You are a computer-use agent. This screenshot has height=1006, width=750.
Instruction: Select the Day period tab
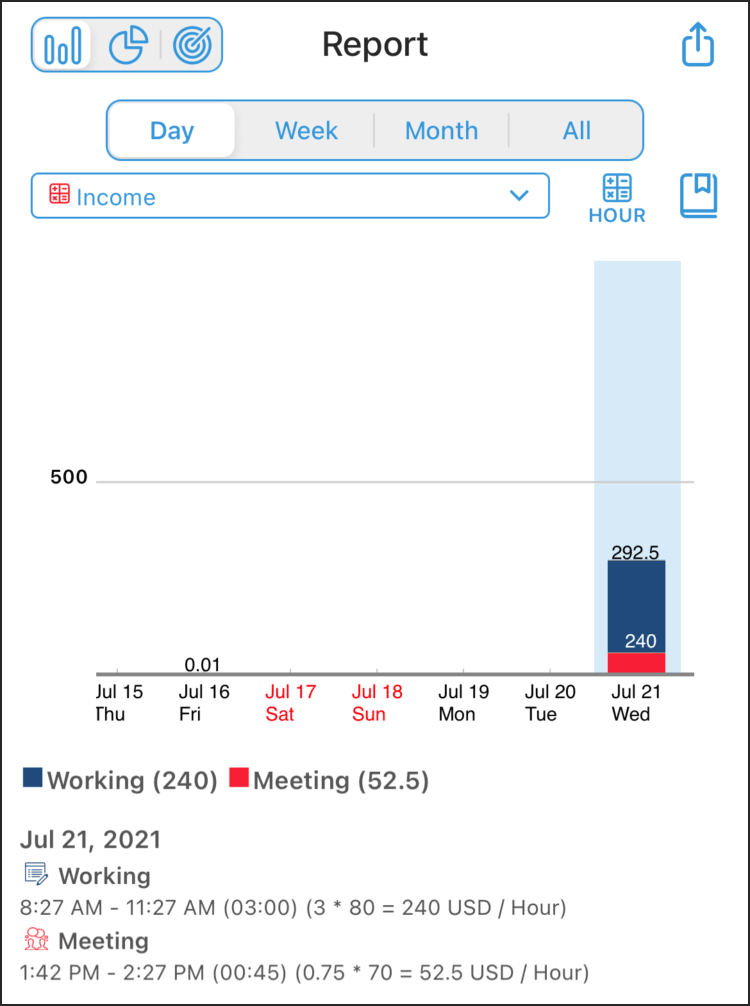172,131
